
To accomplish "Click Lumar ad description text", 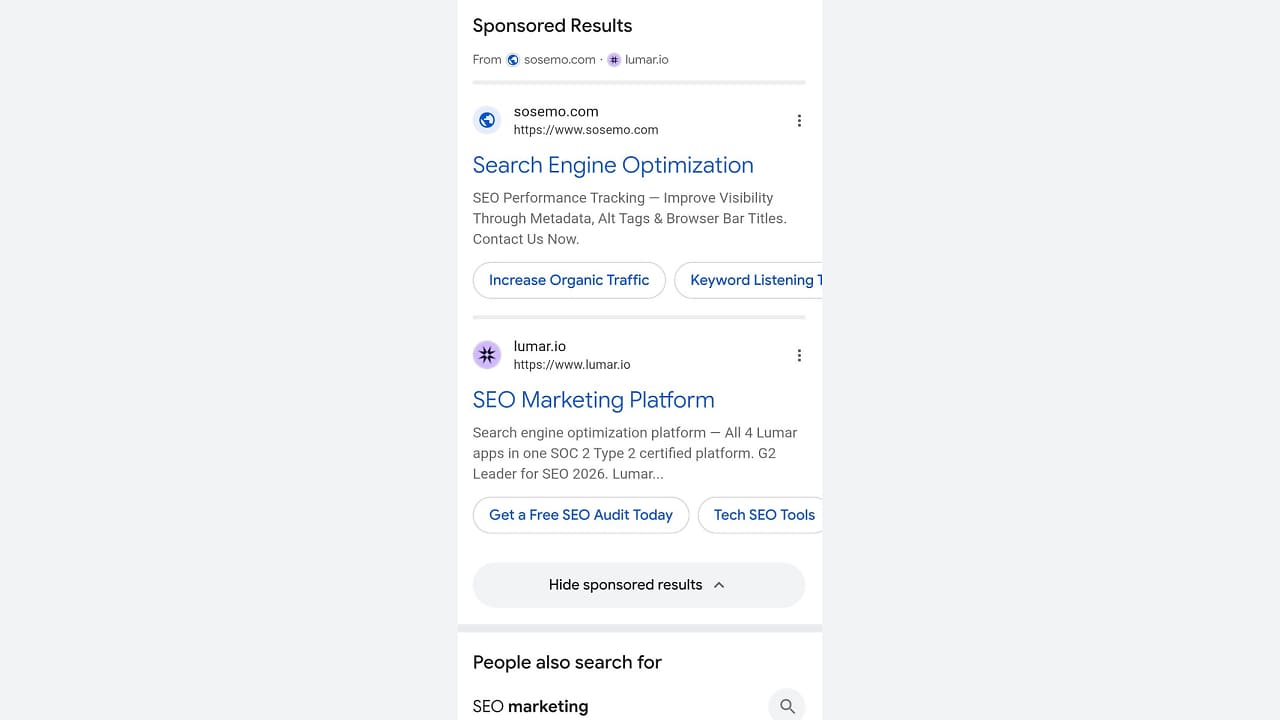I will point(636,453).
